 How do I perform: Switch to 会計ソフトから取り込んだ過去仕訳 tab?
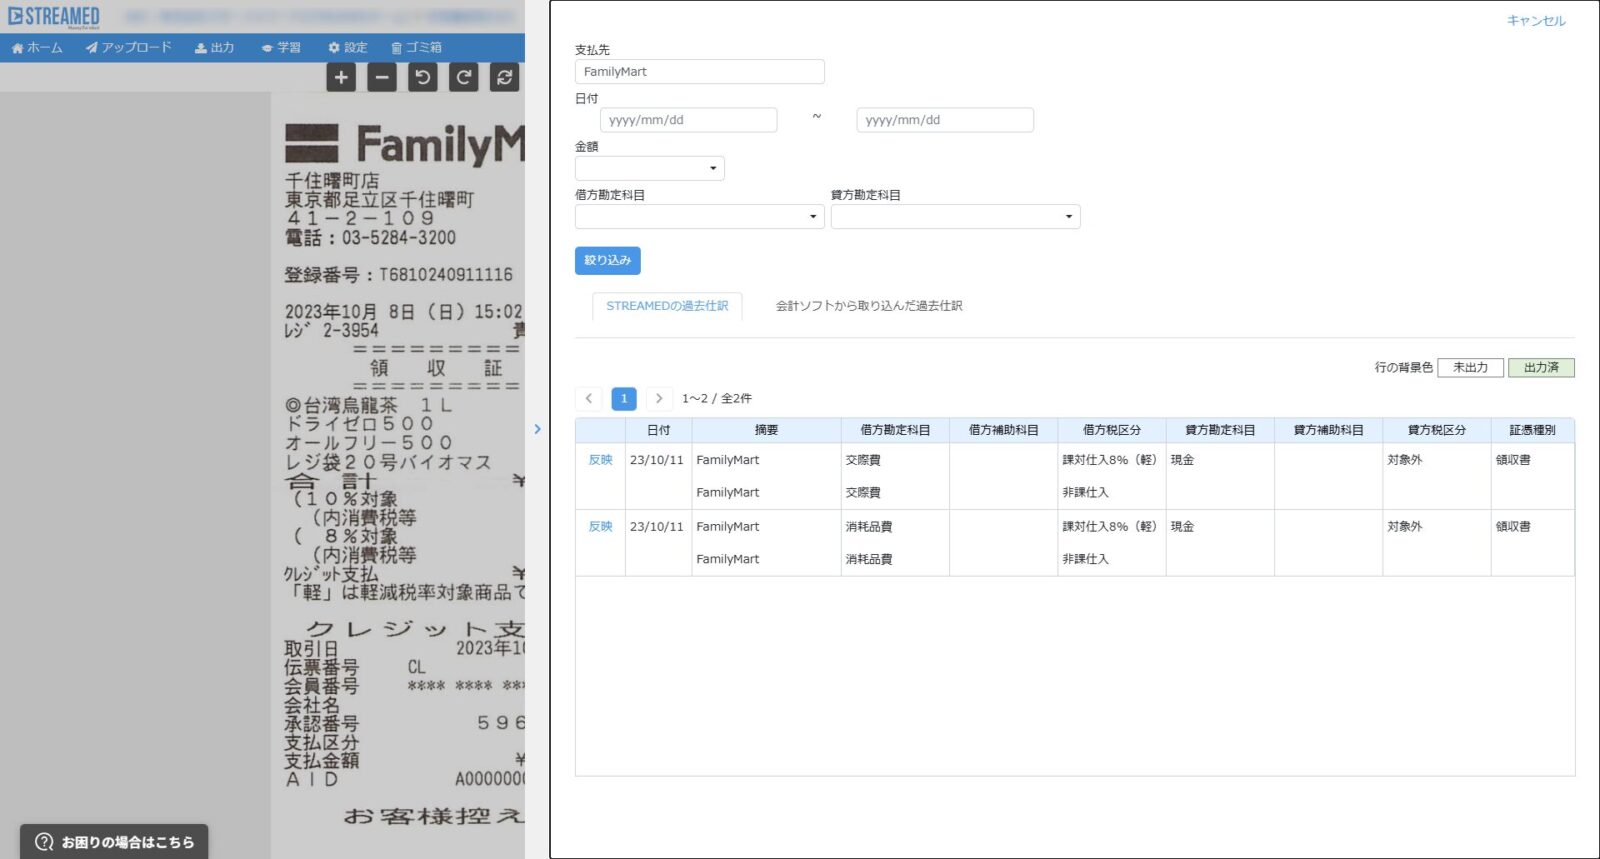869,306
